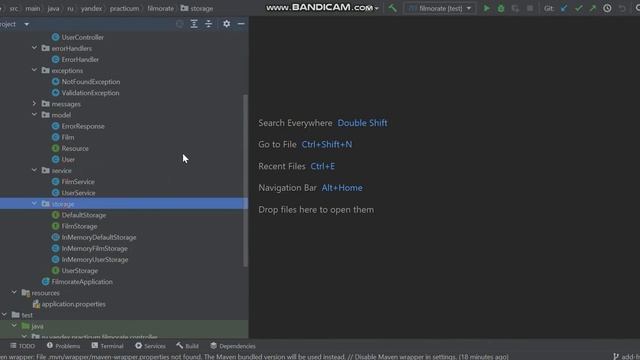
Task: Click 'filmorate' breadcrumb in navigation bar
Action: coord(160,8)
